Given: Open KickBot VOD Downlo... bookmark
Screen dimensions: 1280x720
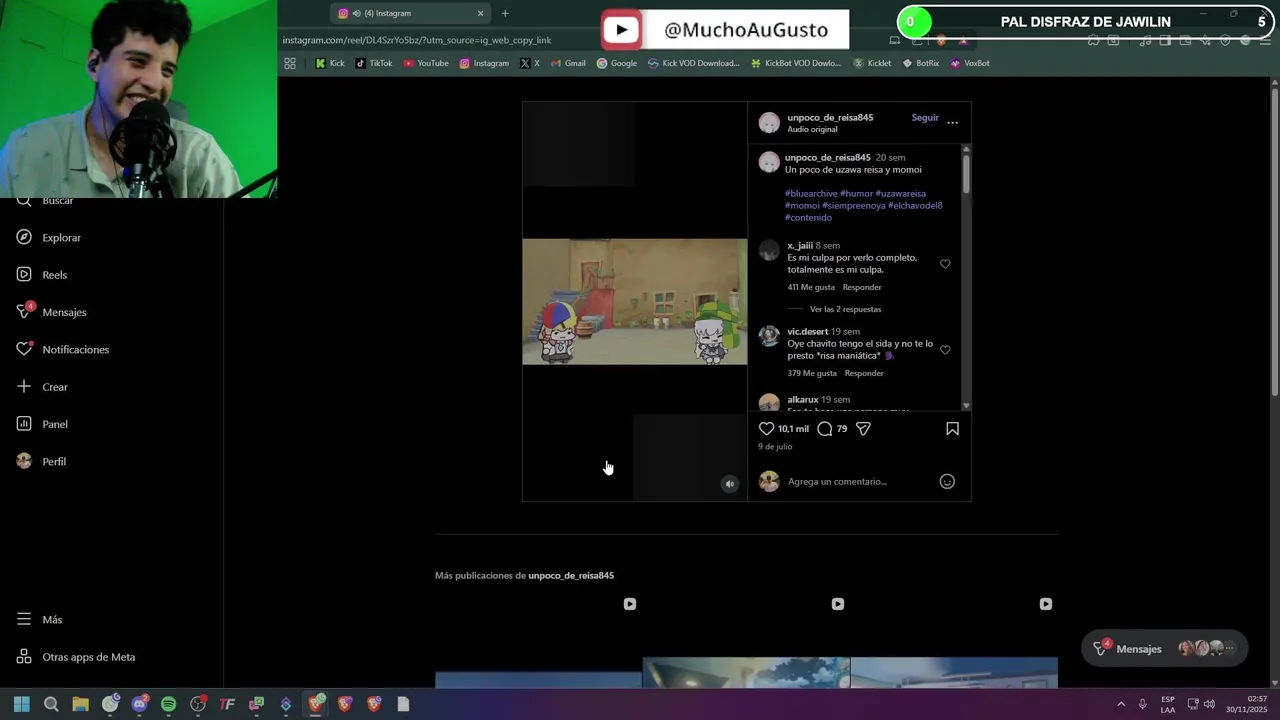Looking at the screenshot, I should tap(796, 63).
